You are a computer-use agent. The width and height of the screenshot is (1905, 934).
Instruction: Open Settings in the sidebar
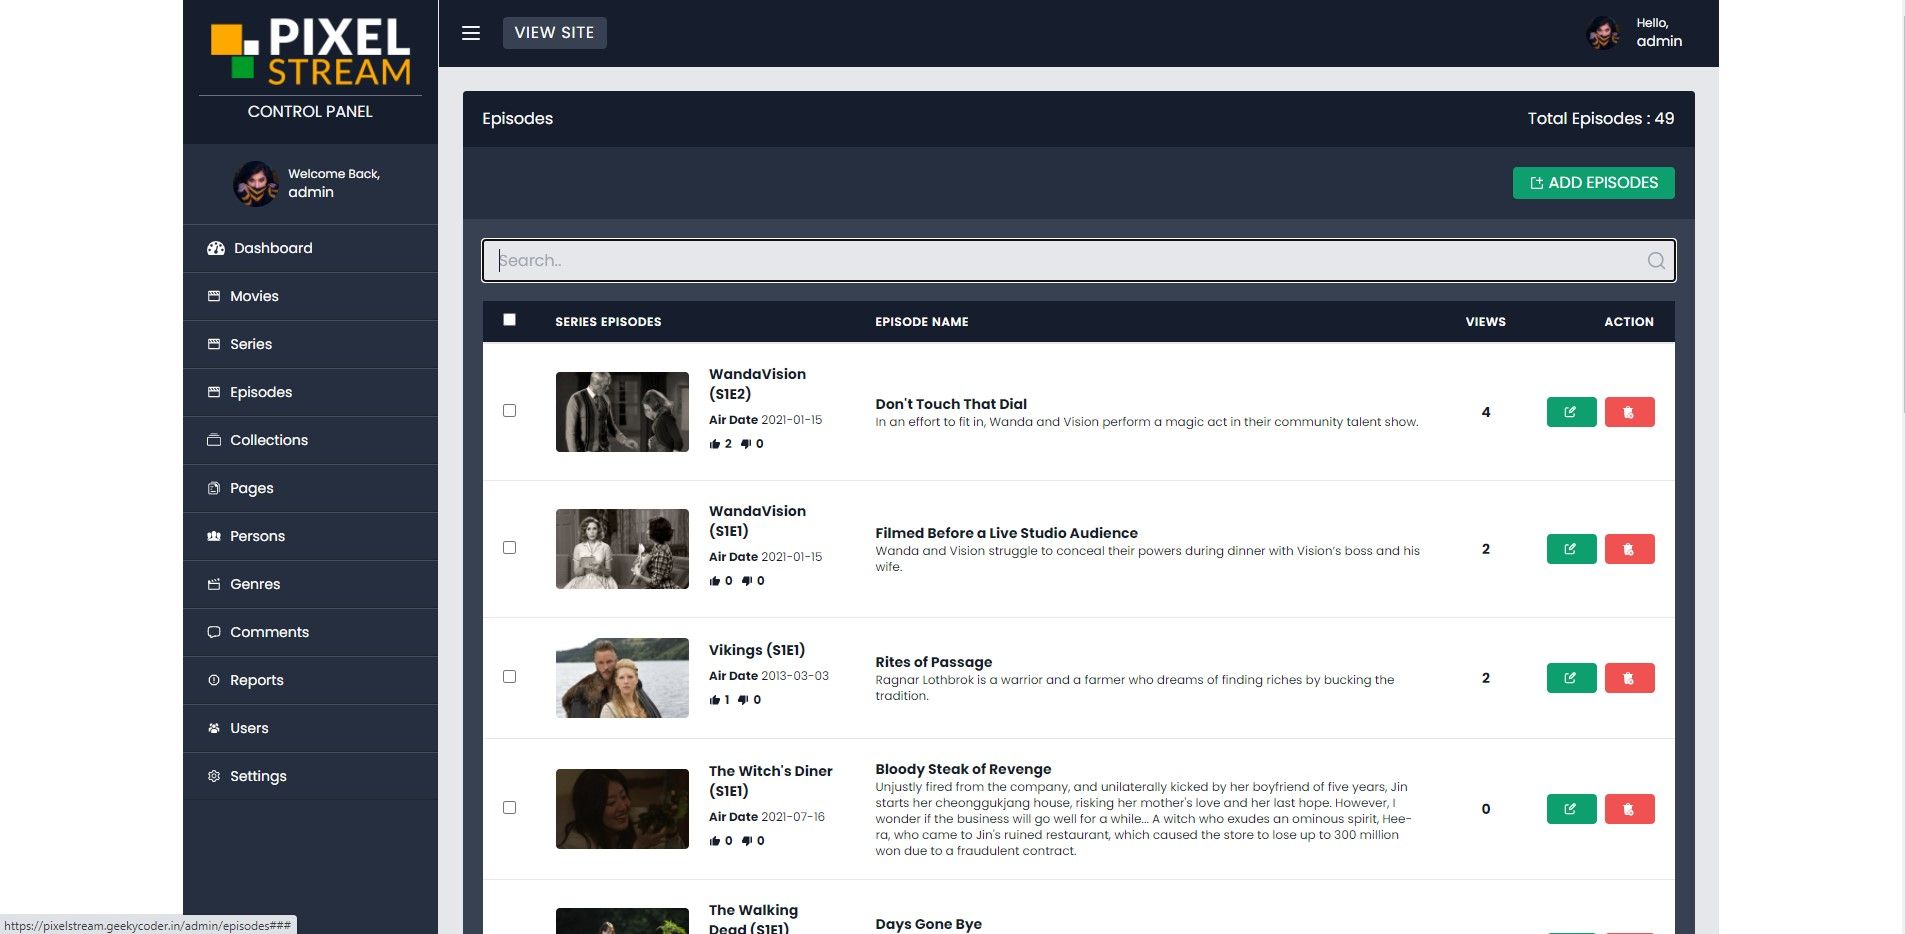pos(310,776)
